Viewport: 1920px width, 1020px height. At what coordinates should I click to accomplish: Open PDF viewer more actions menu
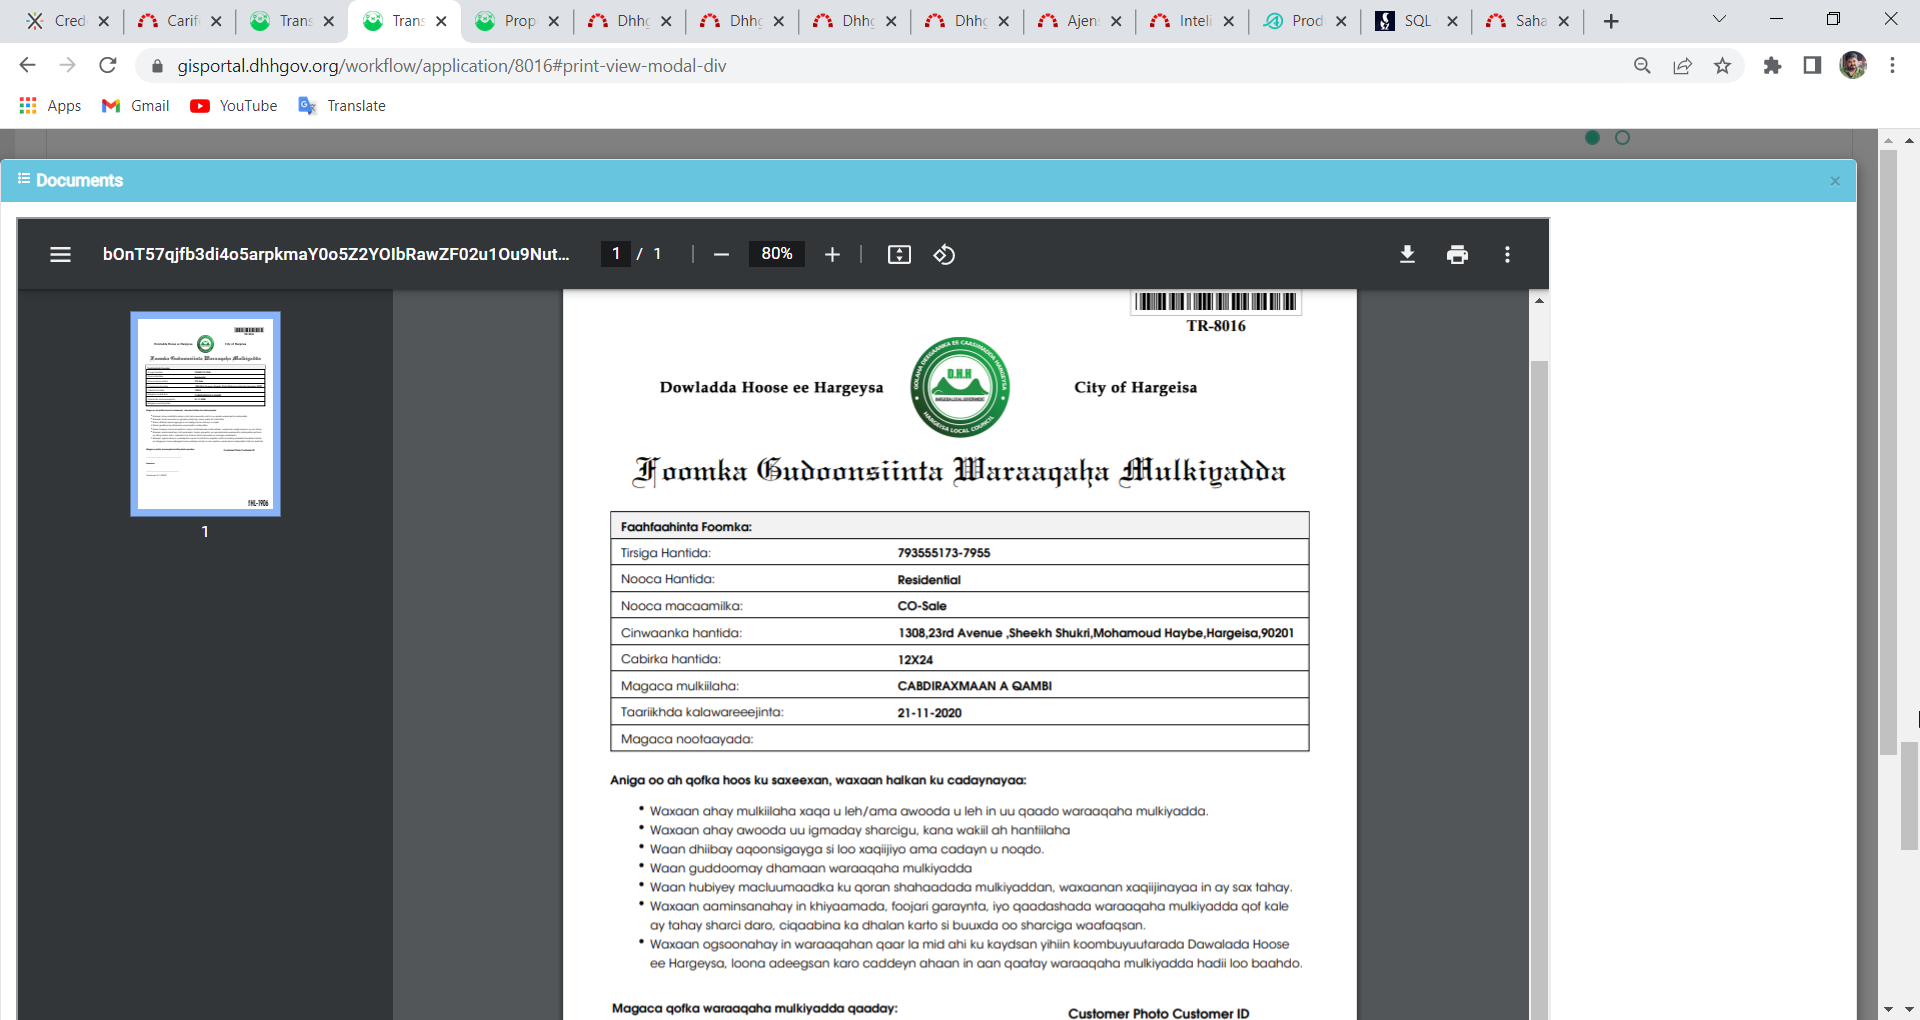1507,255
